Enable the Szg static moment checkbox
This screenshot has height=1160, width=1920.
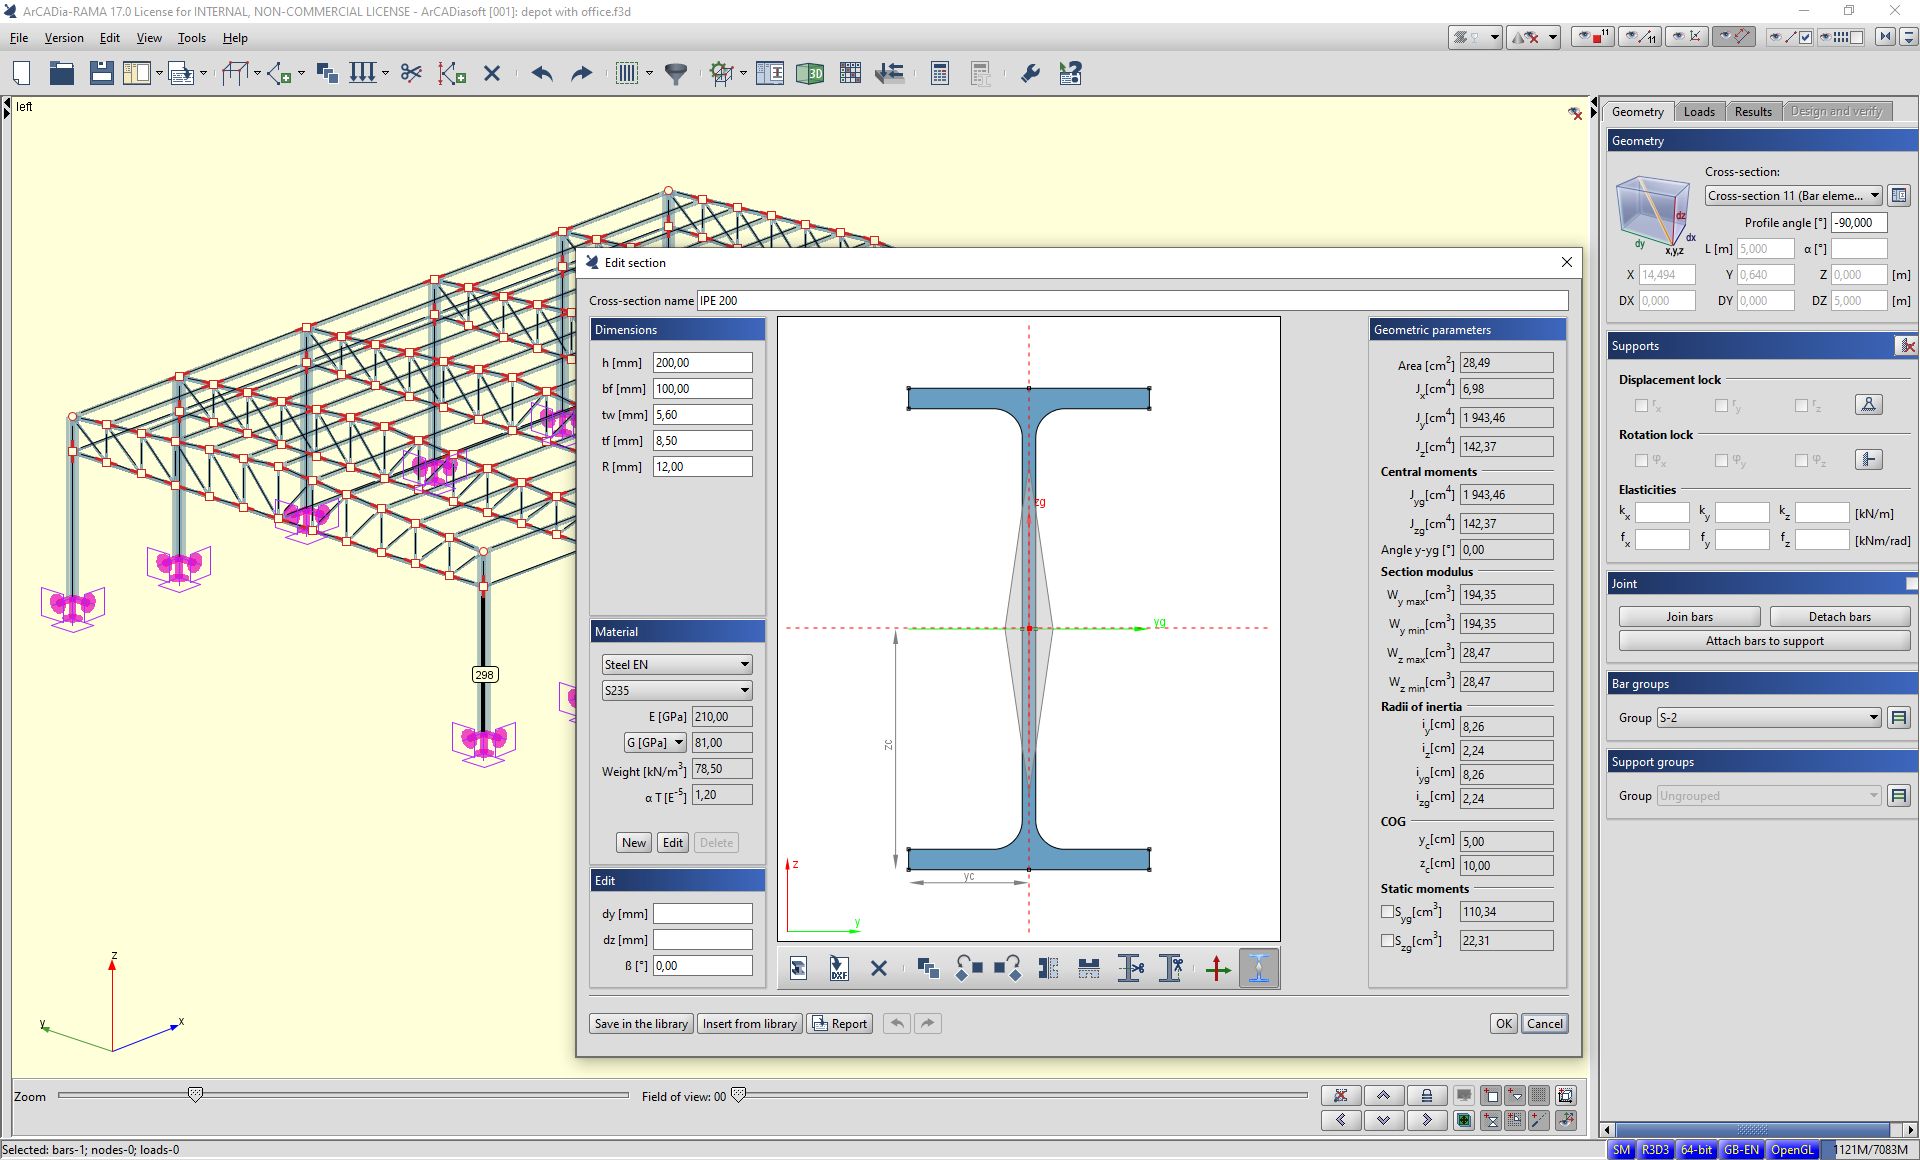tap(1387, 940)
